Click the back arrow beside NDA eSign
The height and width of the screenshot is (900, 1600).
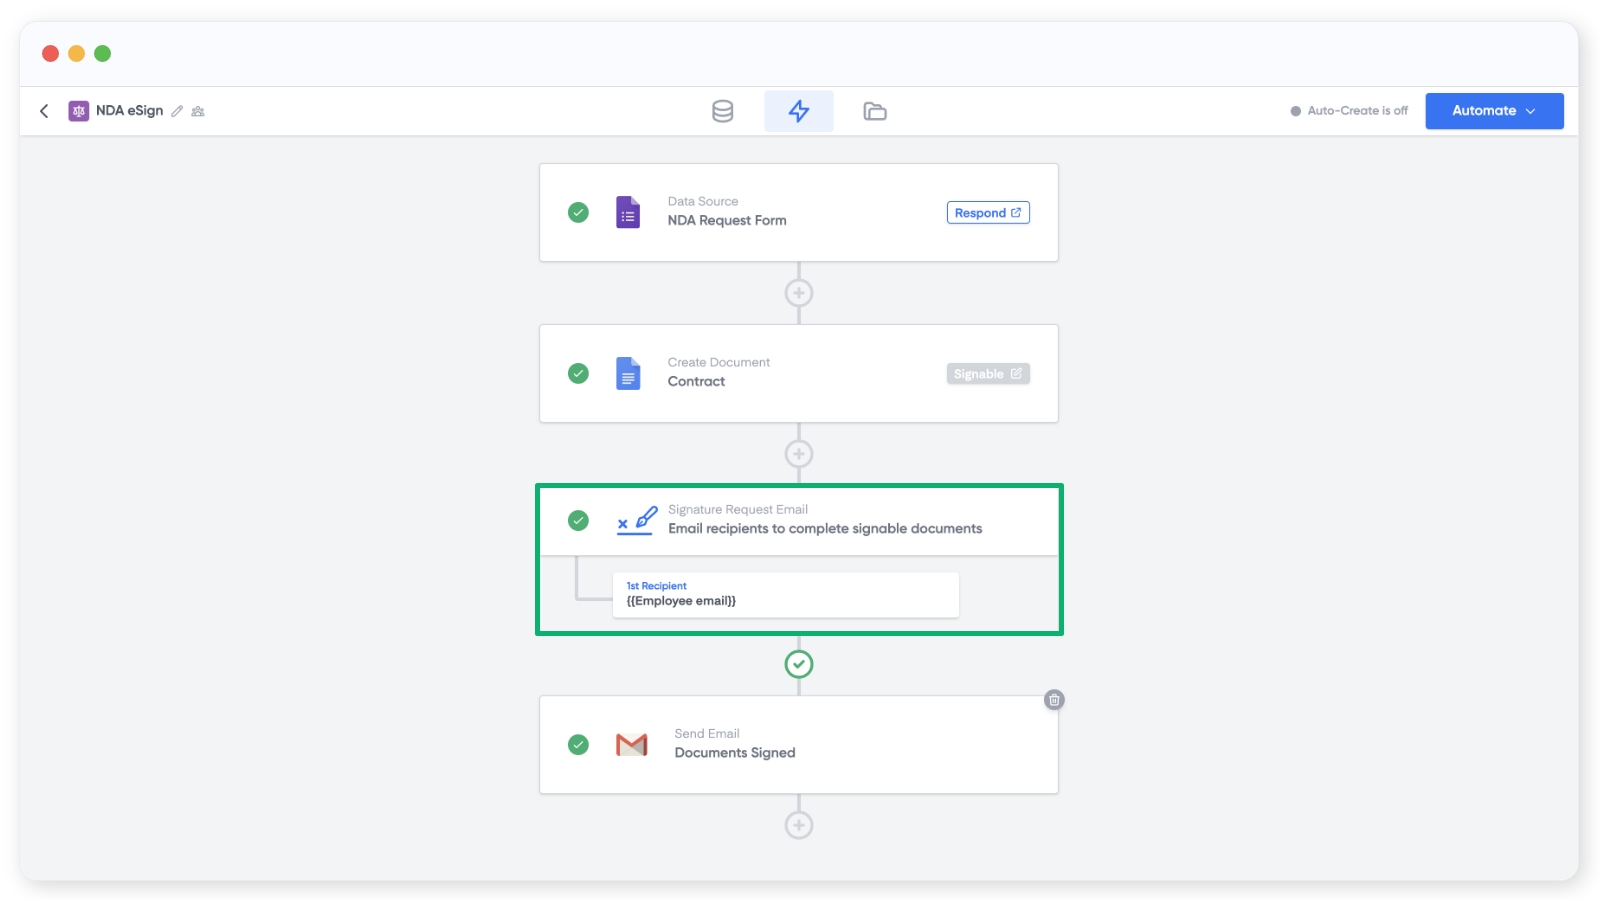coord(44,111)
